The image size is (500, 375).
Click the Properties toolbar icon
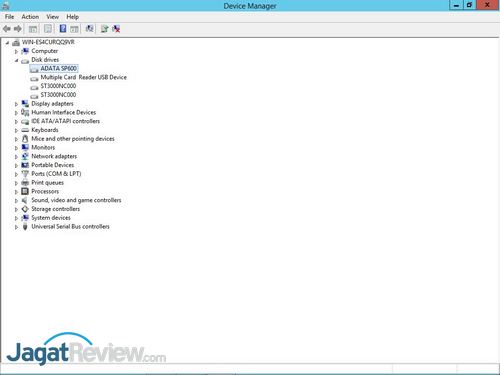pos(48,29)
